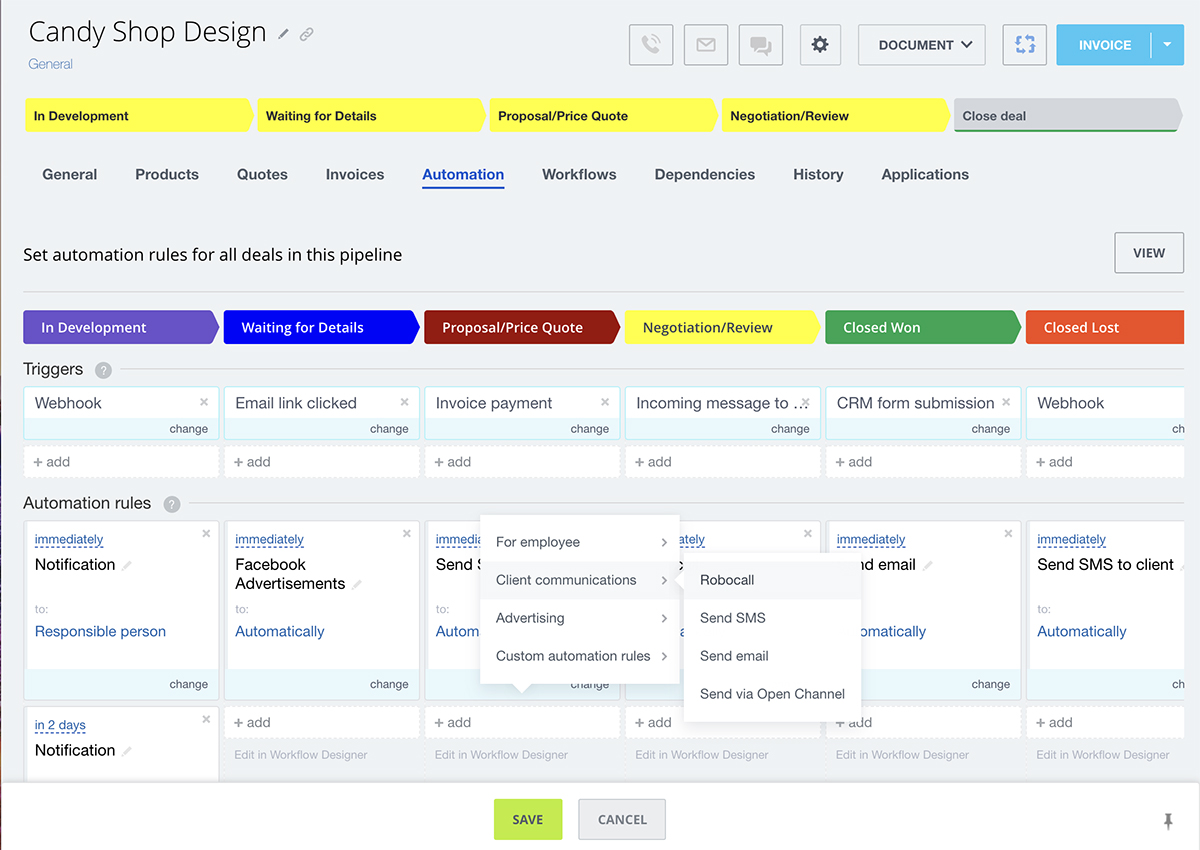This screenshot has height=850, width=1200.
Task: Open the DOCUMENT dropdown
Action: [x=921, y=45]
